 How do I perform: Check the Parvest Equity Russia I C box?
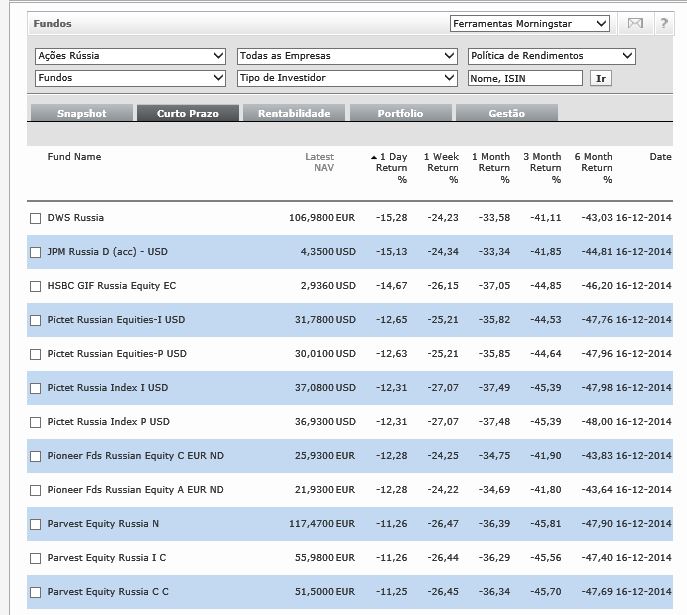tap(35, 558)
